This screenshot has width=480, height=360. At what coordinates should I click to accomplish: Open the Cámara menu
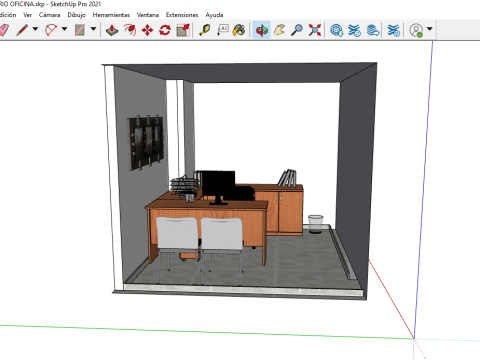tap(49, 15)
